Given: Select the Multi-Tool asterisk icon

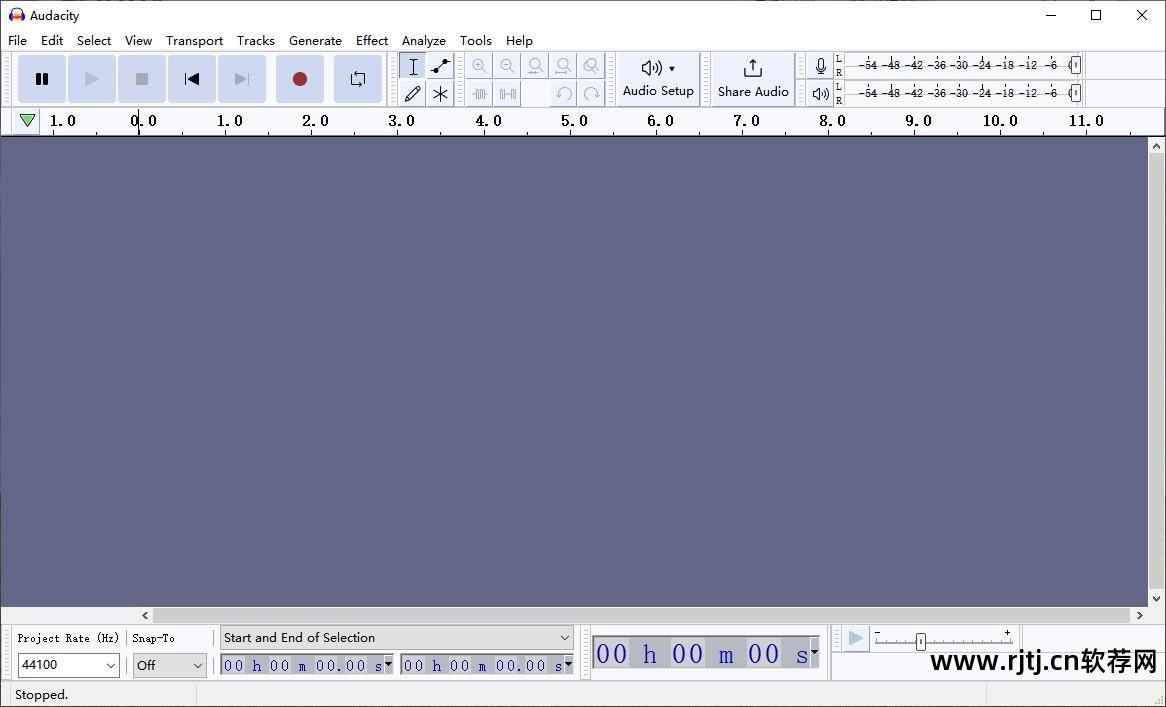Looking at the screenshot, I should [440, 94].
